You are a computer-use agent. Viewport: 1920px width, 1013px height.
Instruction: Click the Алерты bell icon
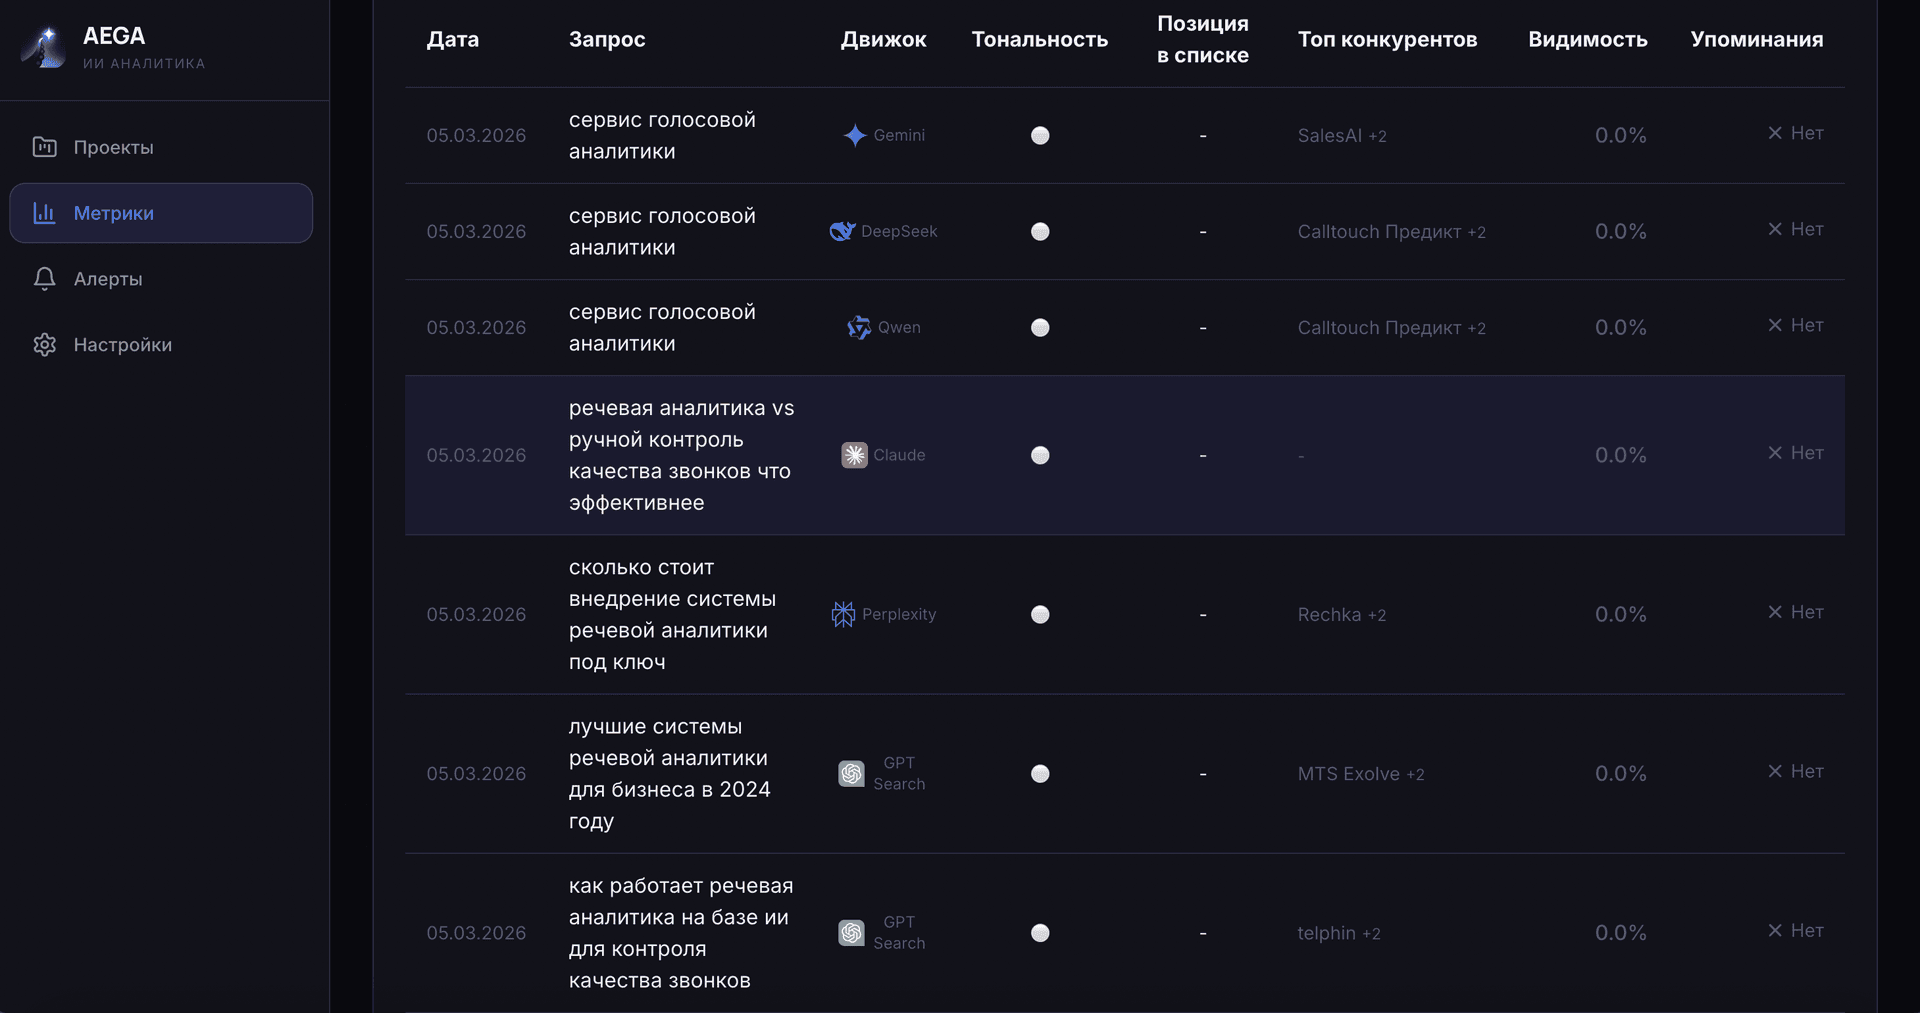tap(44, 279)
